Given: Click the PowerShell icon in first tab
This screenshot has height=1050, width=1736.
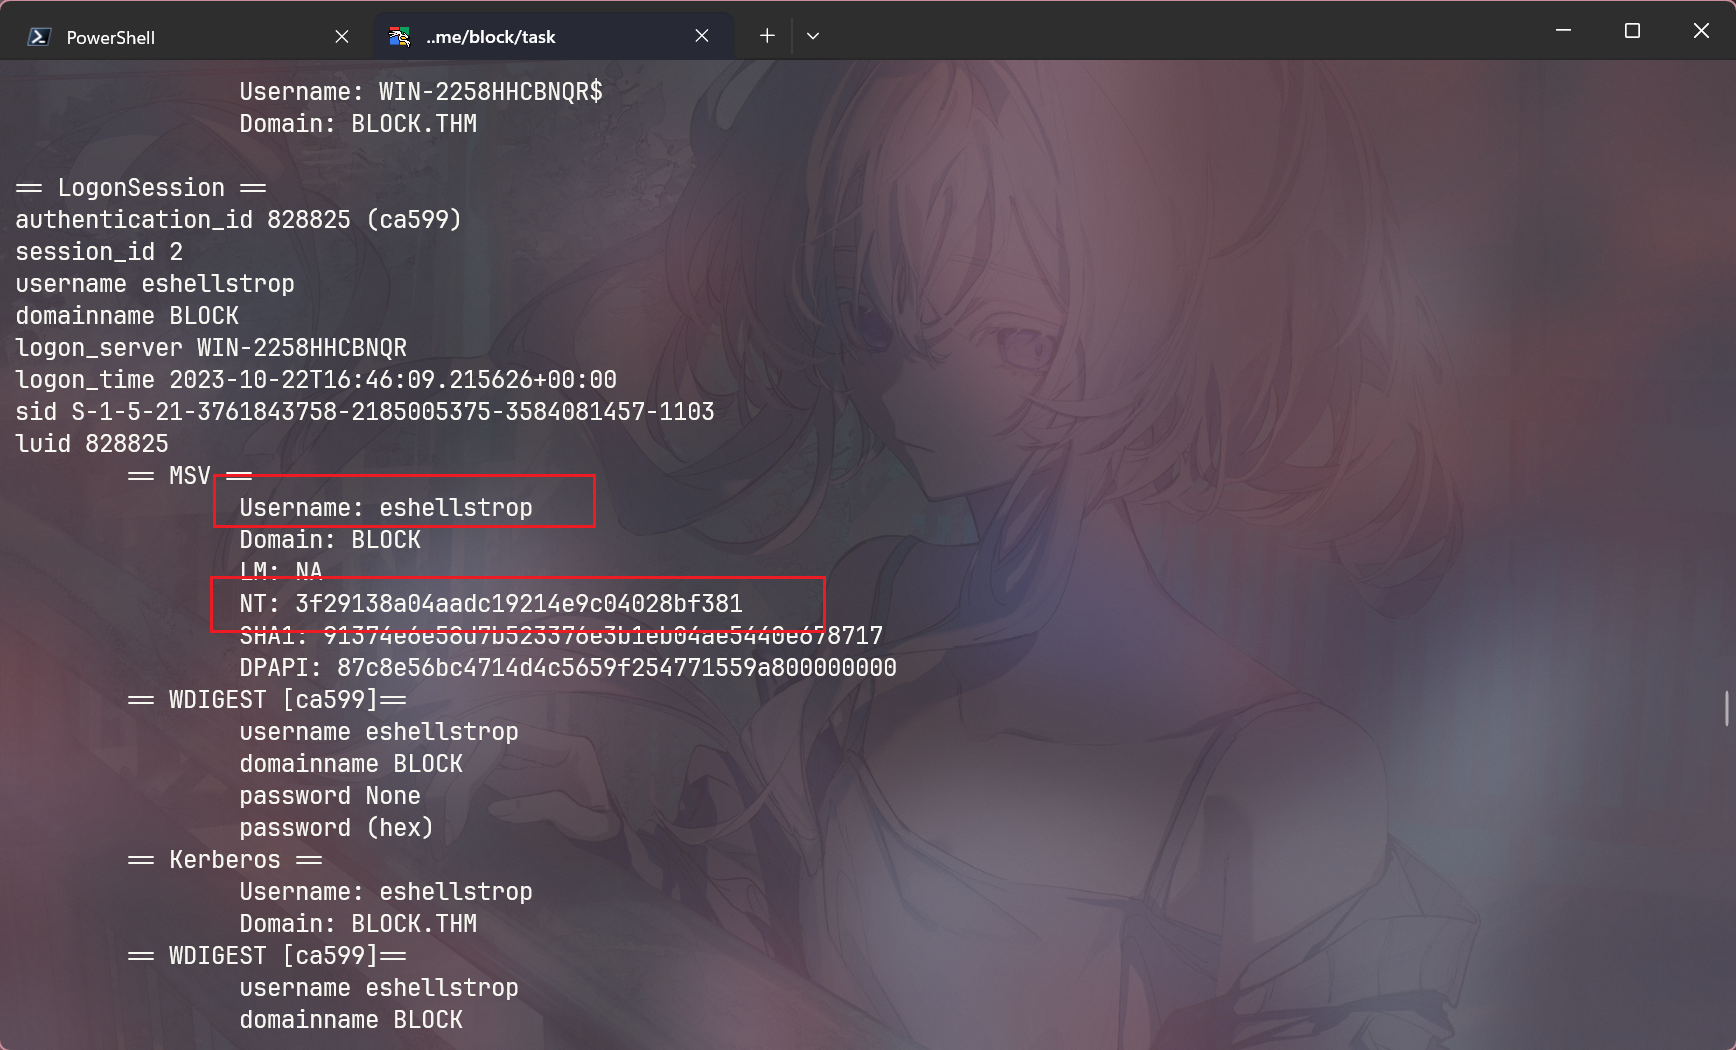Looking at the screenshot, I should point(39,37).
